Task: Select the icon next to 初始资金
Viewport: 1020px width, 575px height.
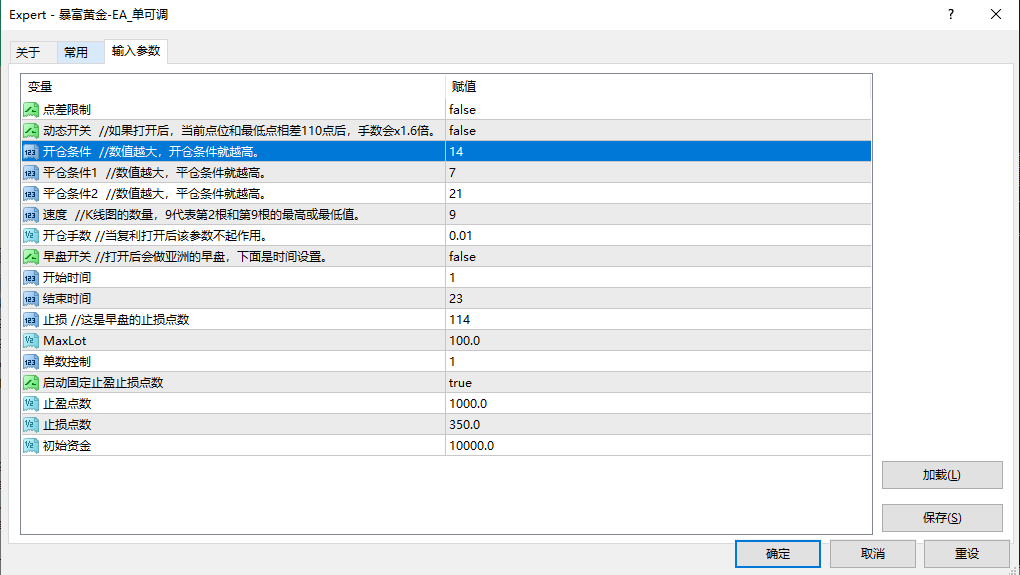Action: coord(31,446)
